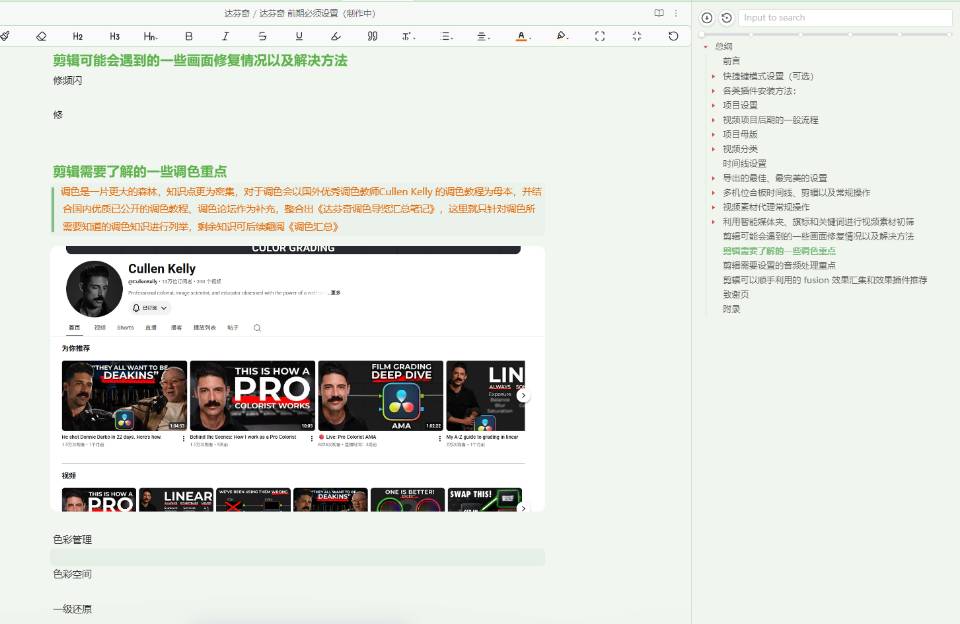This screenshot has height=624, width=960.
Task: Open the embedded Cullen Kelly channel screenshot
Action: pyautogui.click(x=298, y=378)
